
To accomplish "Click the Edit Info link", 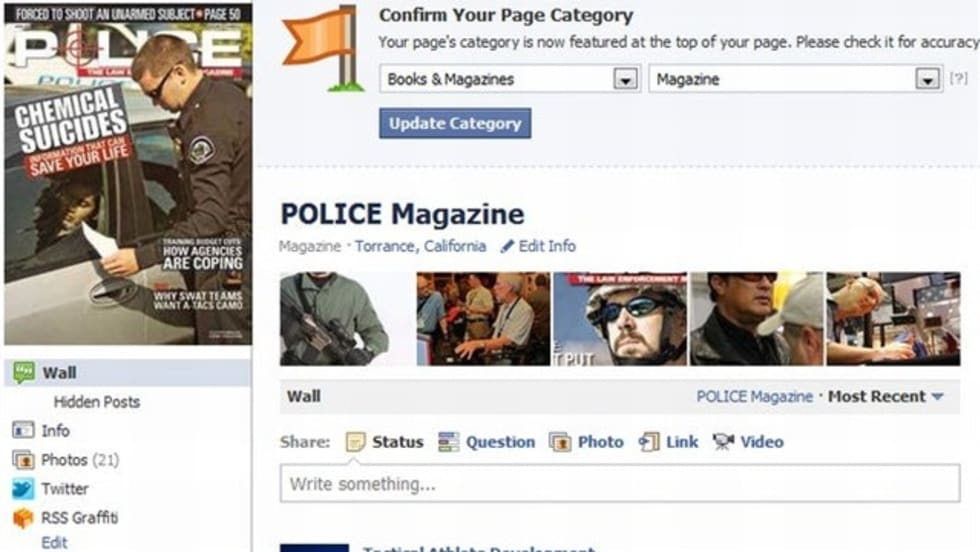I will pyautogui.click(x=538, y=246).
